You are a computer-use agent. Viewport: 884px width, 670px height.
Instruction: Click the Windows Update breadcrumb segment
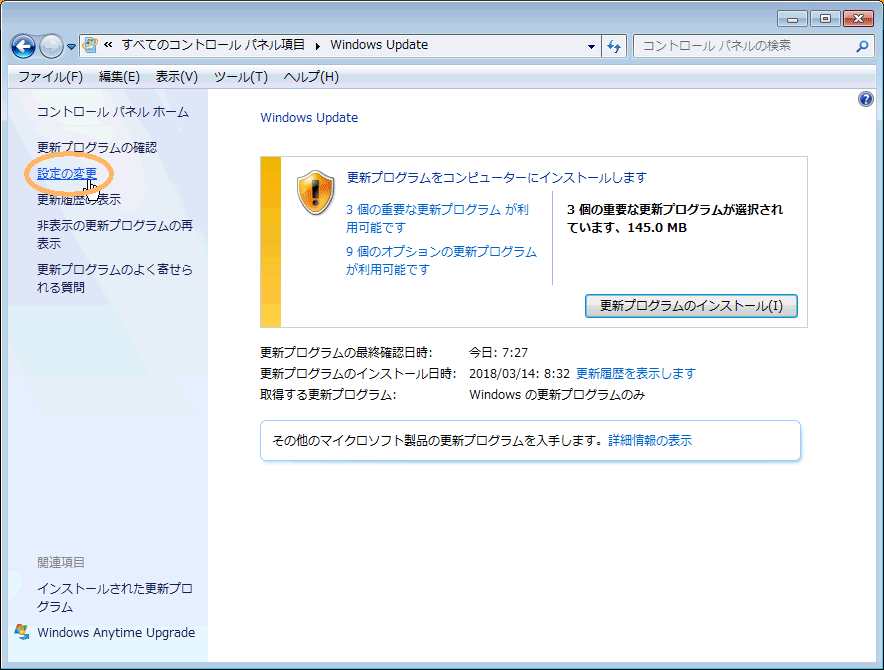pyautogui.click(x=379, y=45)
